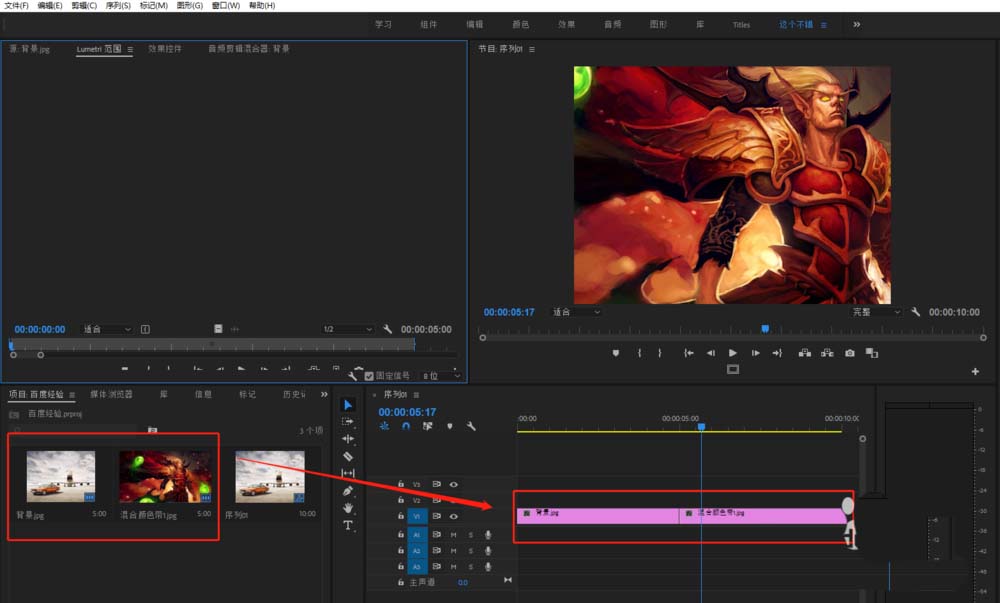Toggle timeline snapping magnet icon
Viewport: 1000px width, 603px height.
click(406, 426)
